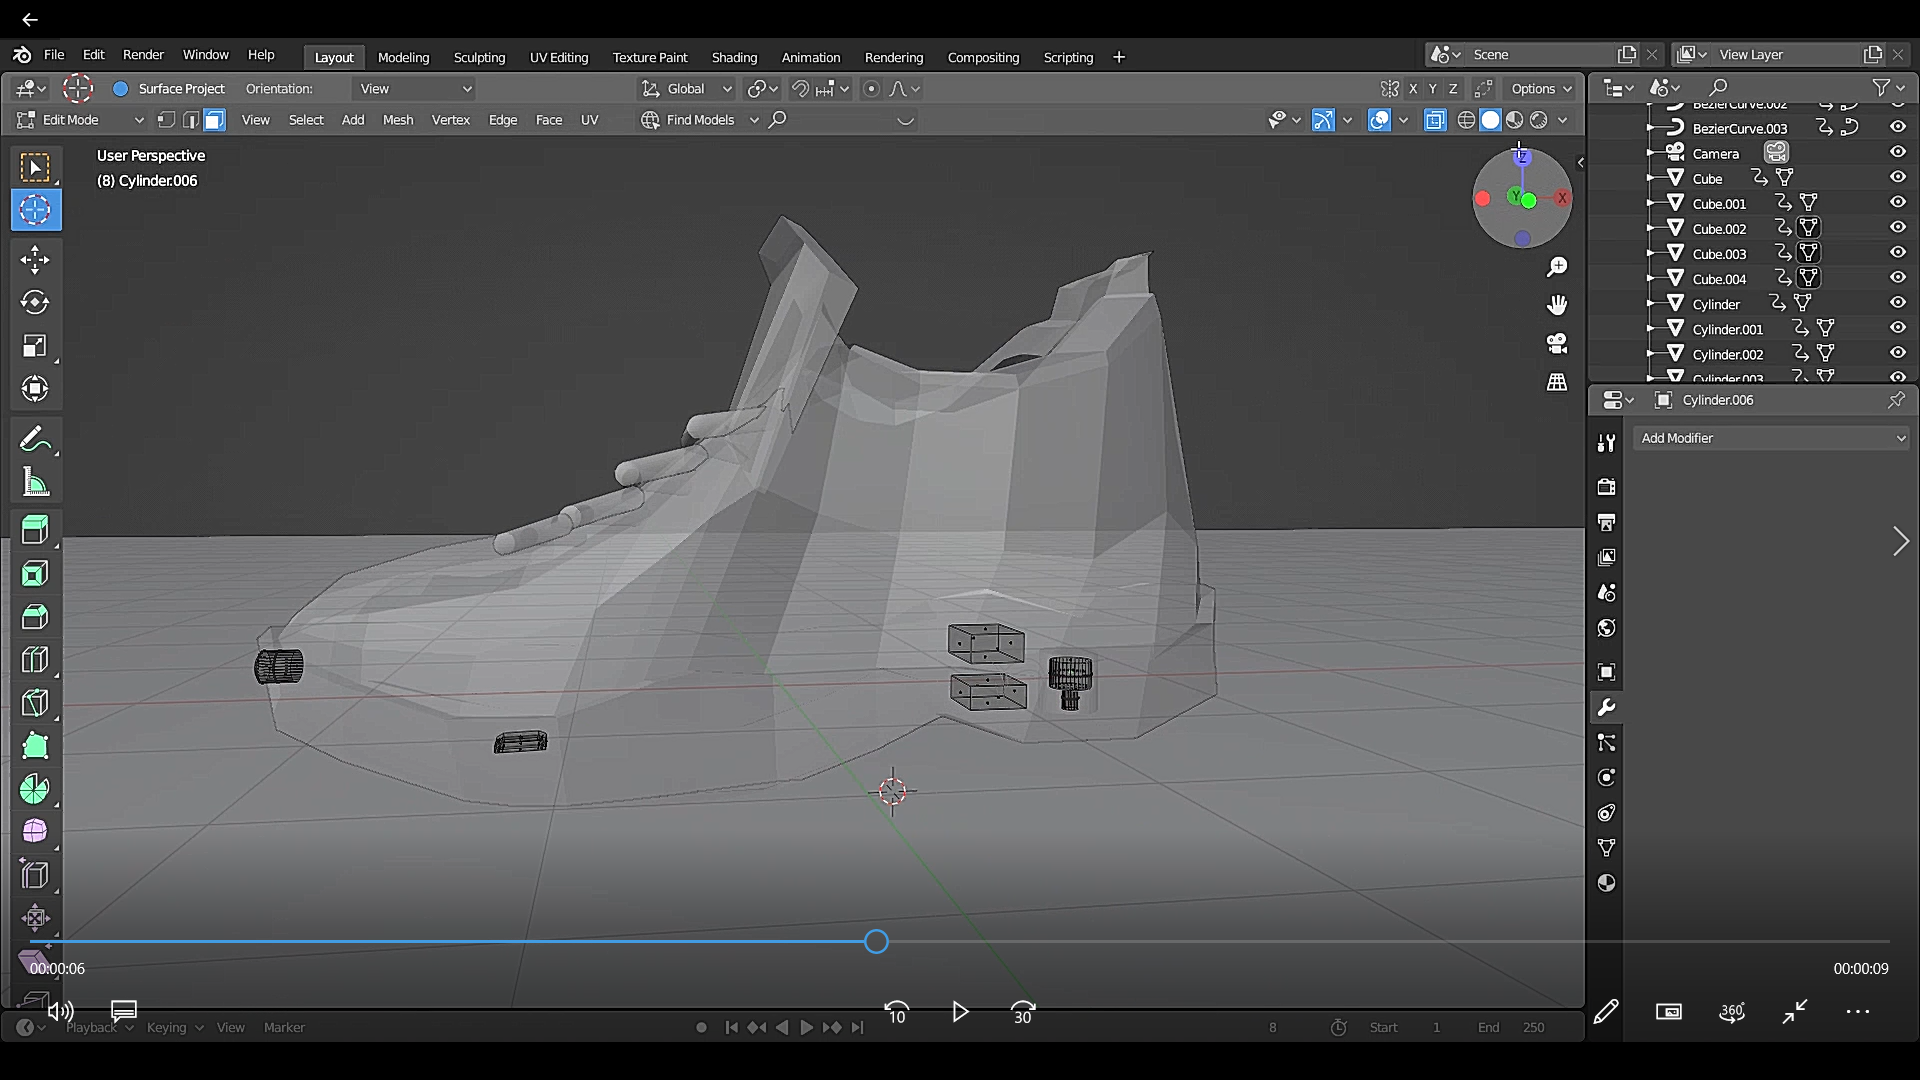Select the Bevel tool
Screen dimensions: 1920x1080
35,616
